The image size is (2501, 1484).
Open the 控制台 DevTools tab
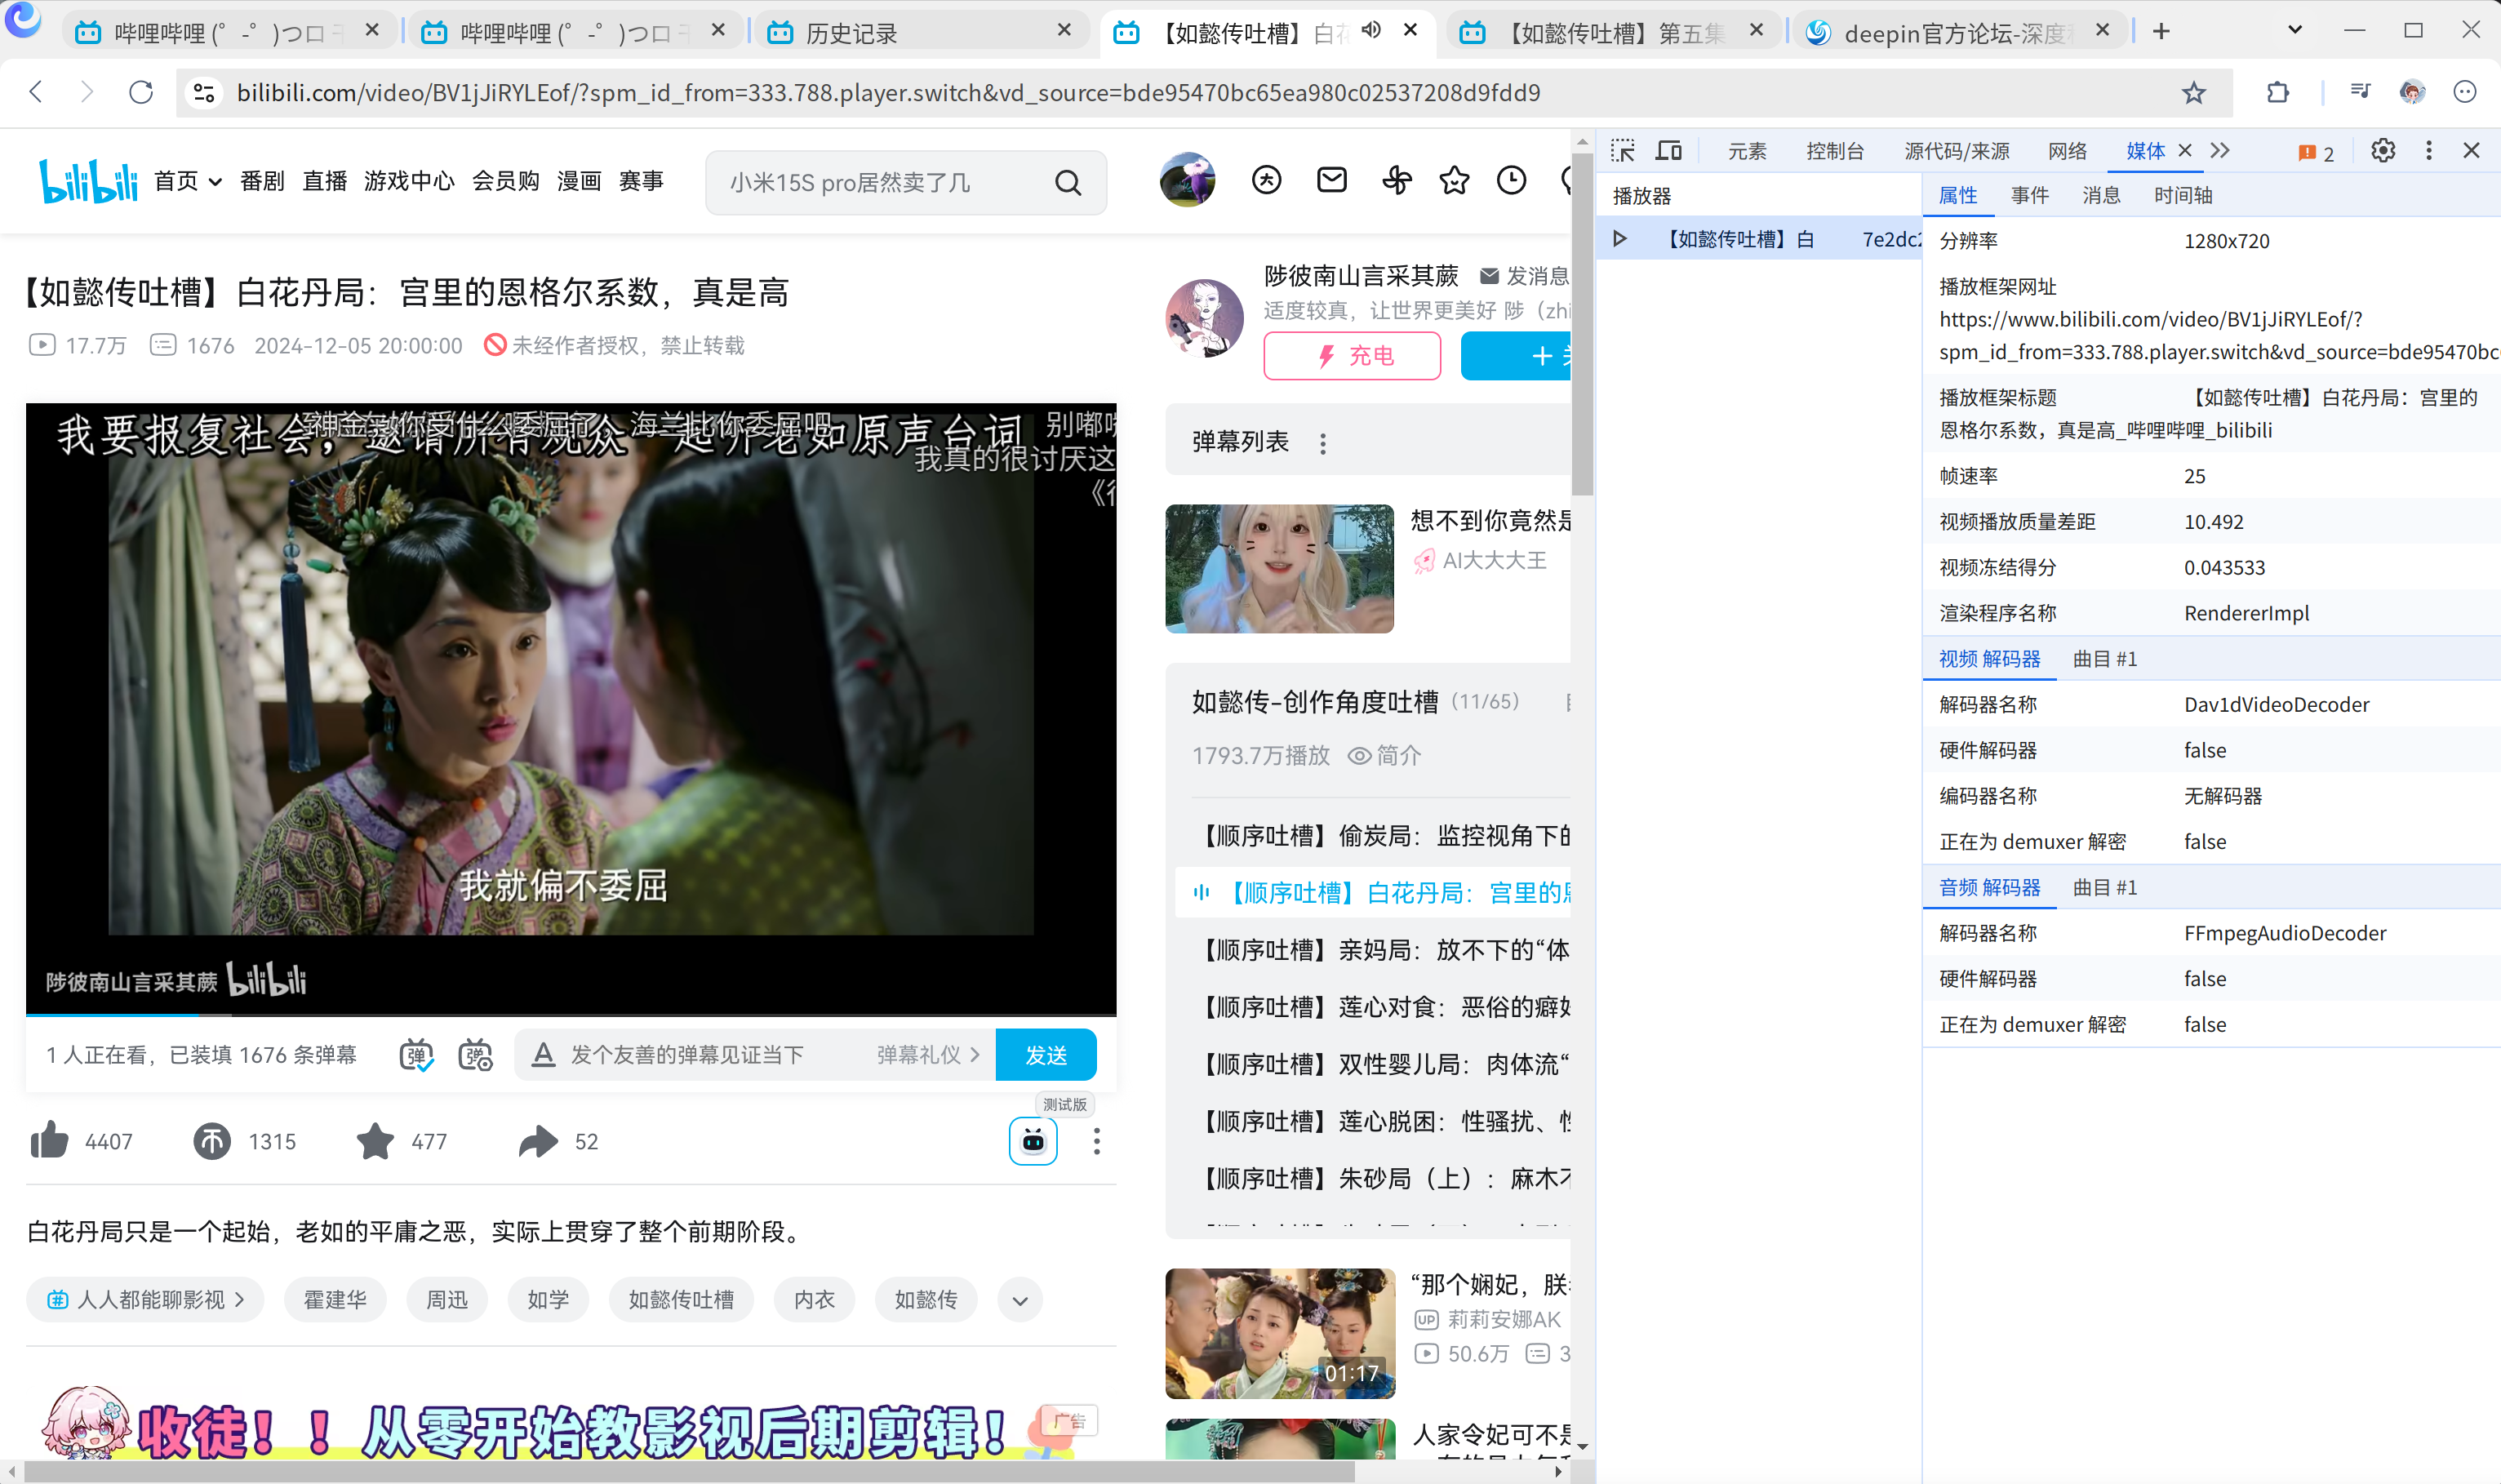click(x=1835, y=151)
